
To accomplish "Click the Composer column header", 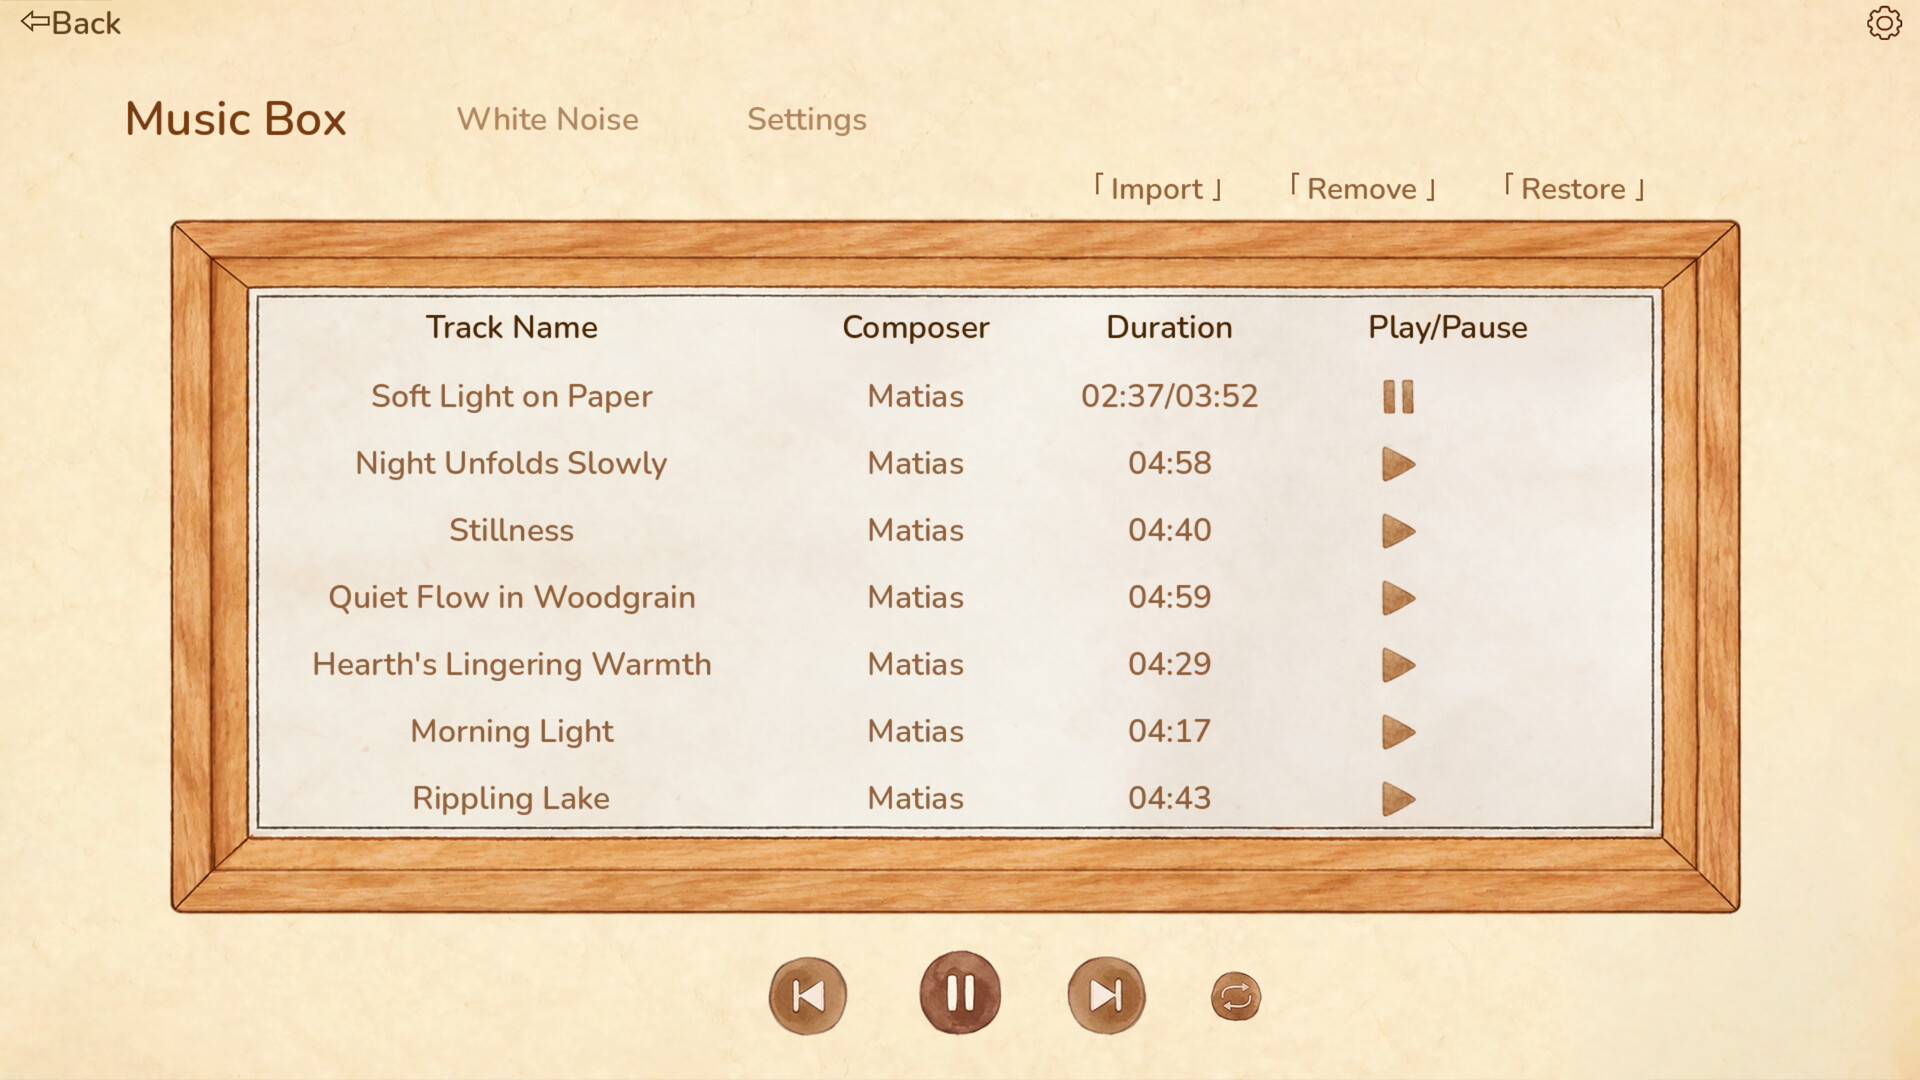I will 915,327.
